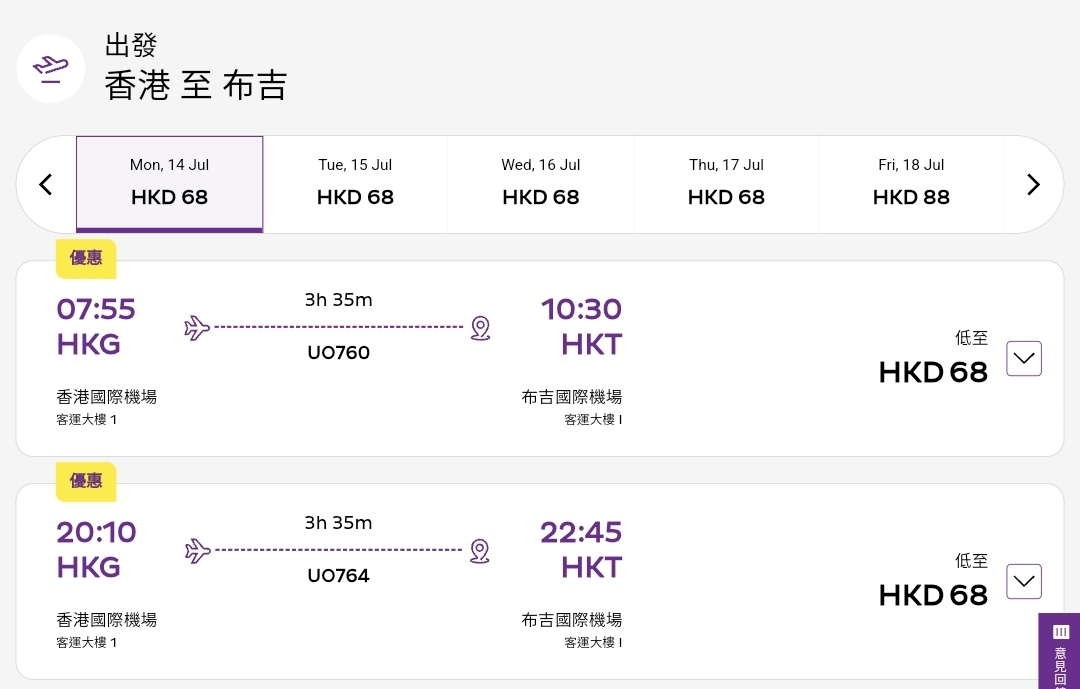
Task: Click the 低至 HKD 68 price on flight UO764
Action: pos(933,594)
